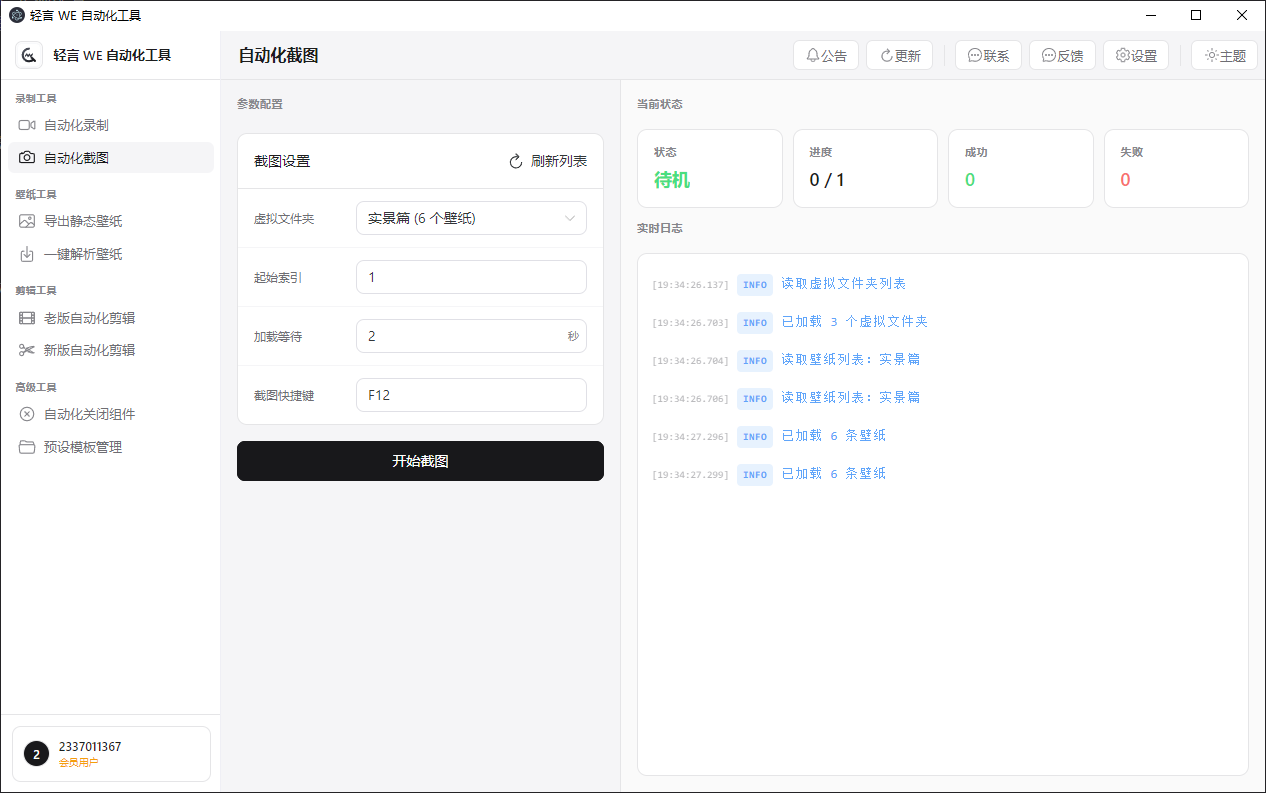
Task: Open the app logo icon at top left
Action: pyautogui.click(x=27, y=54)
